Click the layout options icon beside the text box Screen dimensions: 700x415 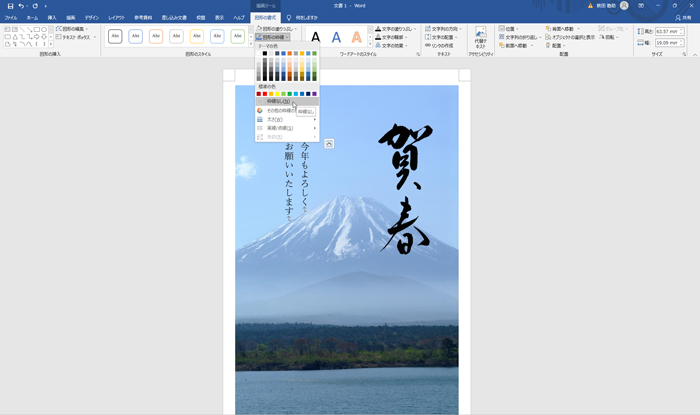pyautogui.click(x=329, y=144)
